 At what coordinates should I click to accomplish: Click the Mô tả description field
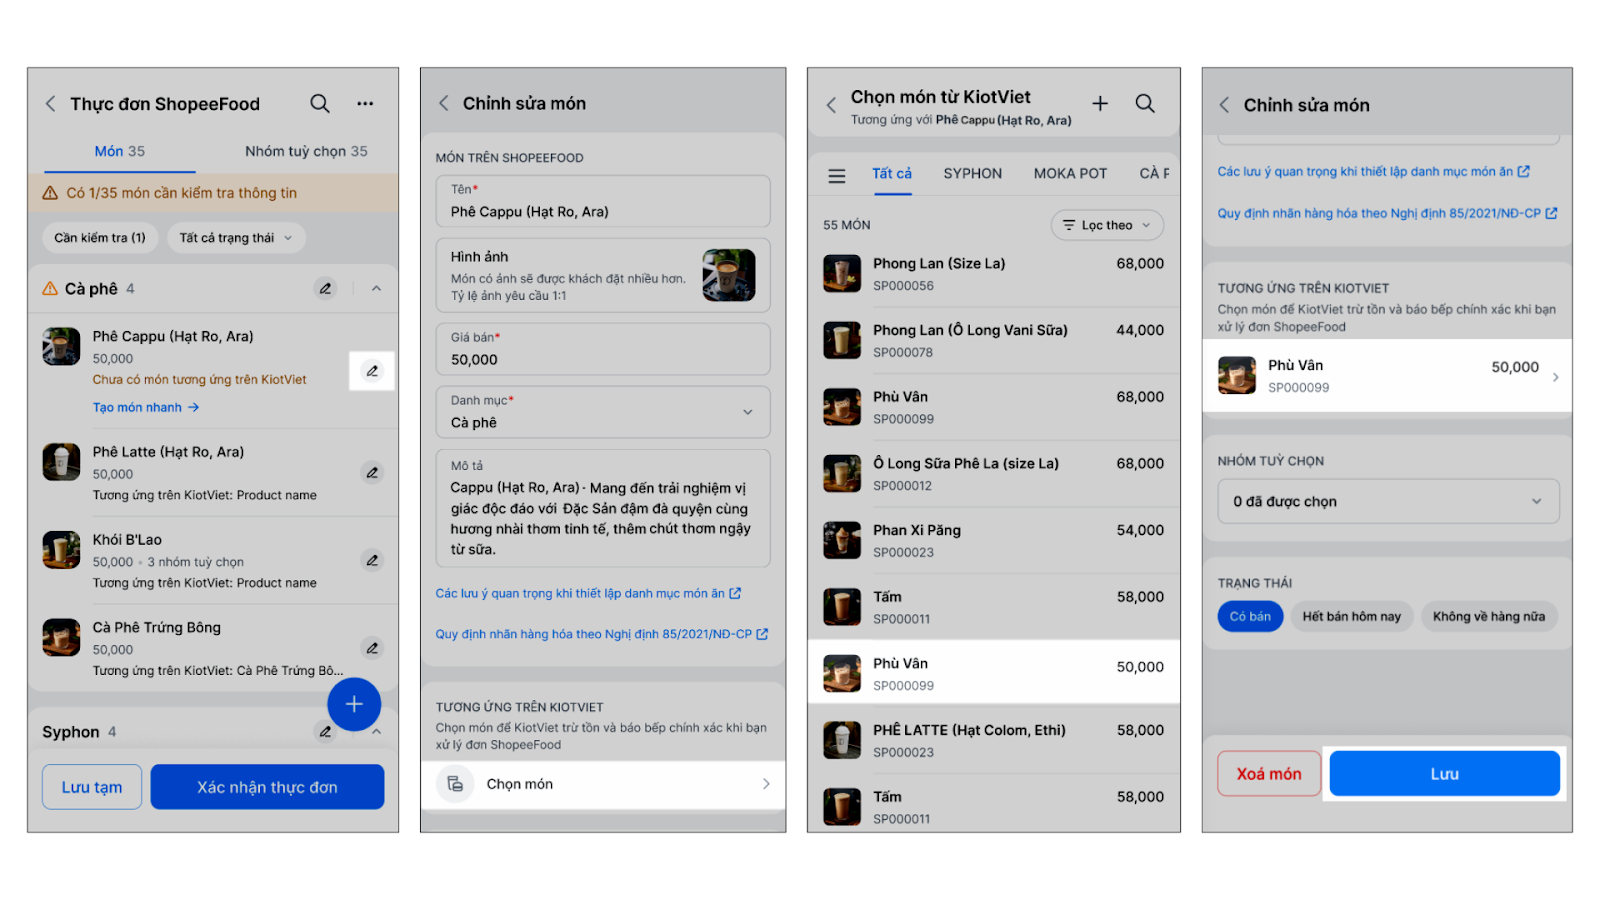coord(603,508)
